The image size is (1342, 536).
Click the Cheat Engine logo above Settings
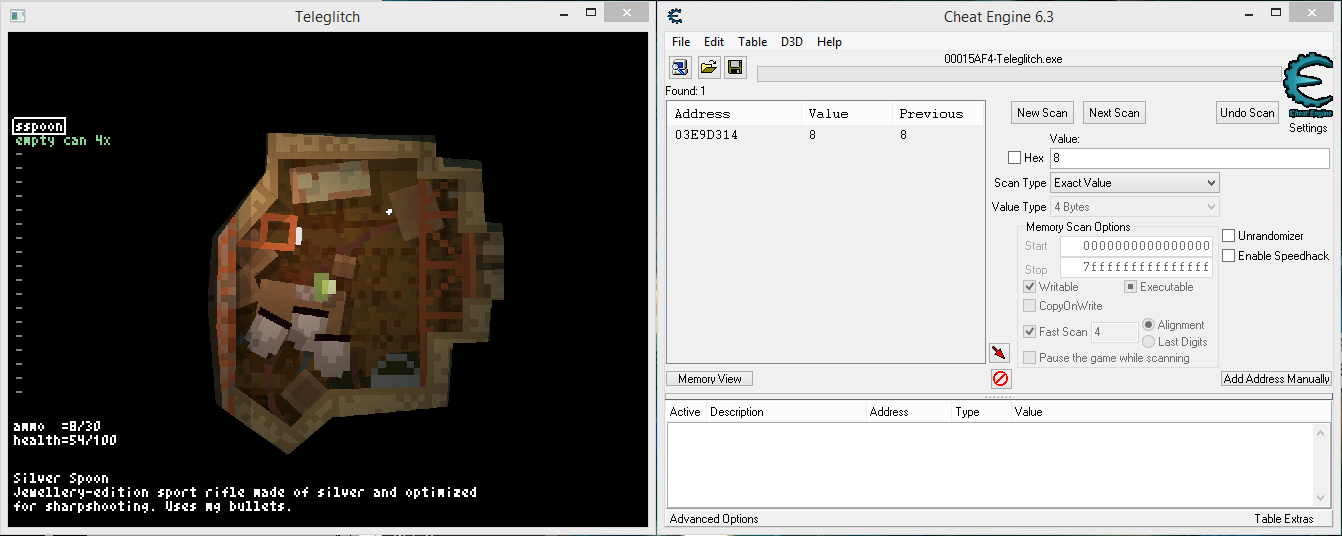(1307, 86)
